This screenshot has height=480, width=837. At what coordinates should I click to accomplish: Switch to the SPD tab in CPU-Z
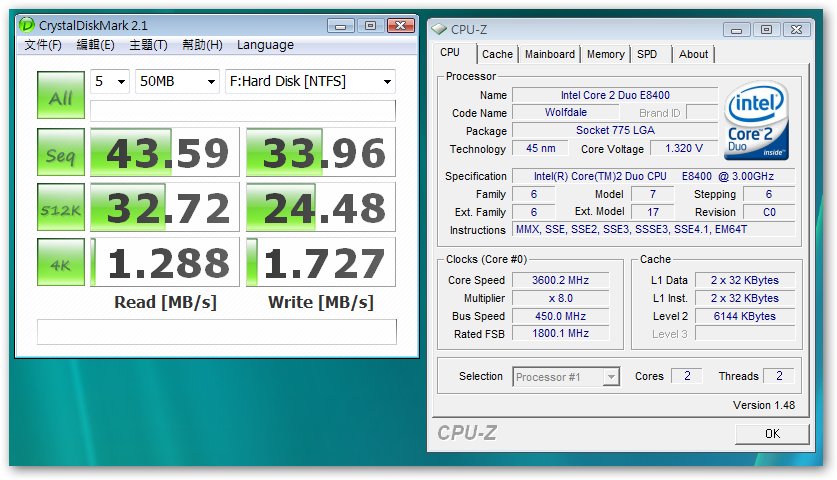click(x=647, y=54)
